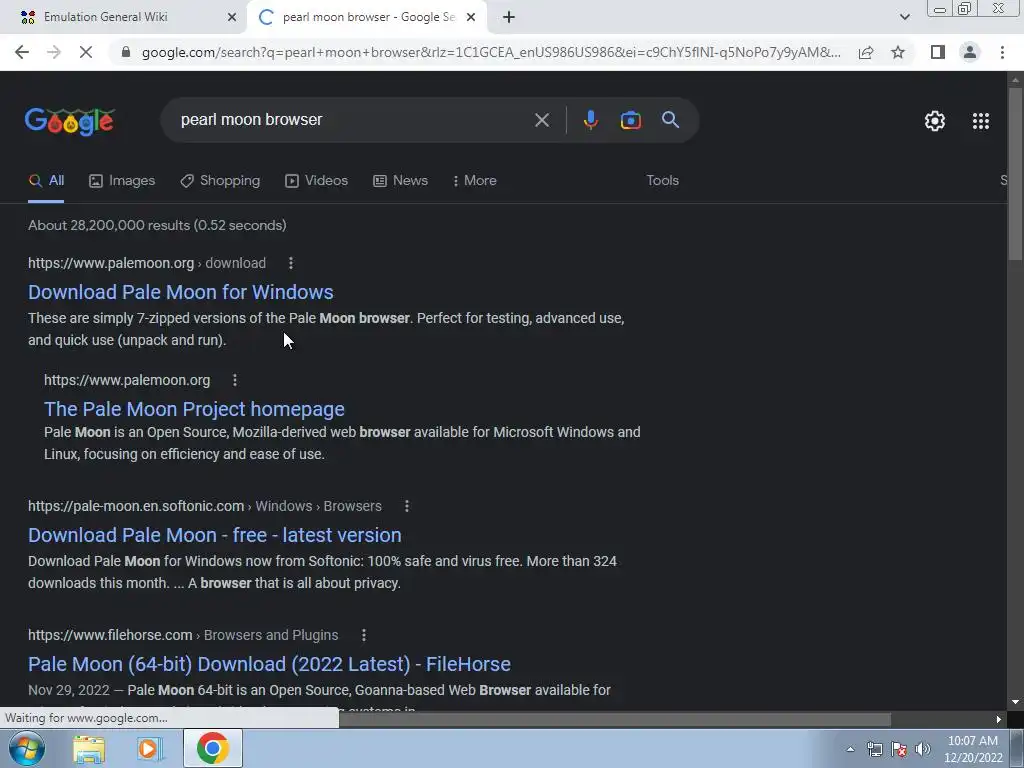This screenshot has height=768, width=1024.
Task: Stop loading the page
Action: (x=86, y=52)
